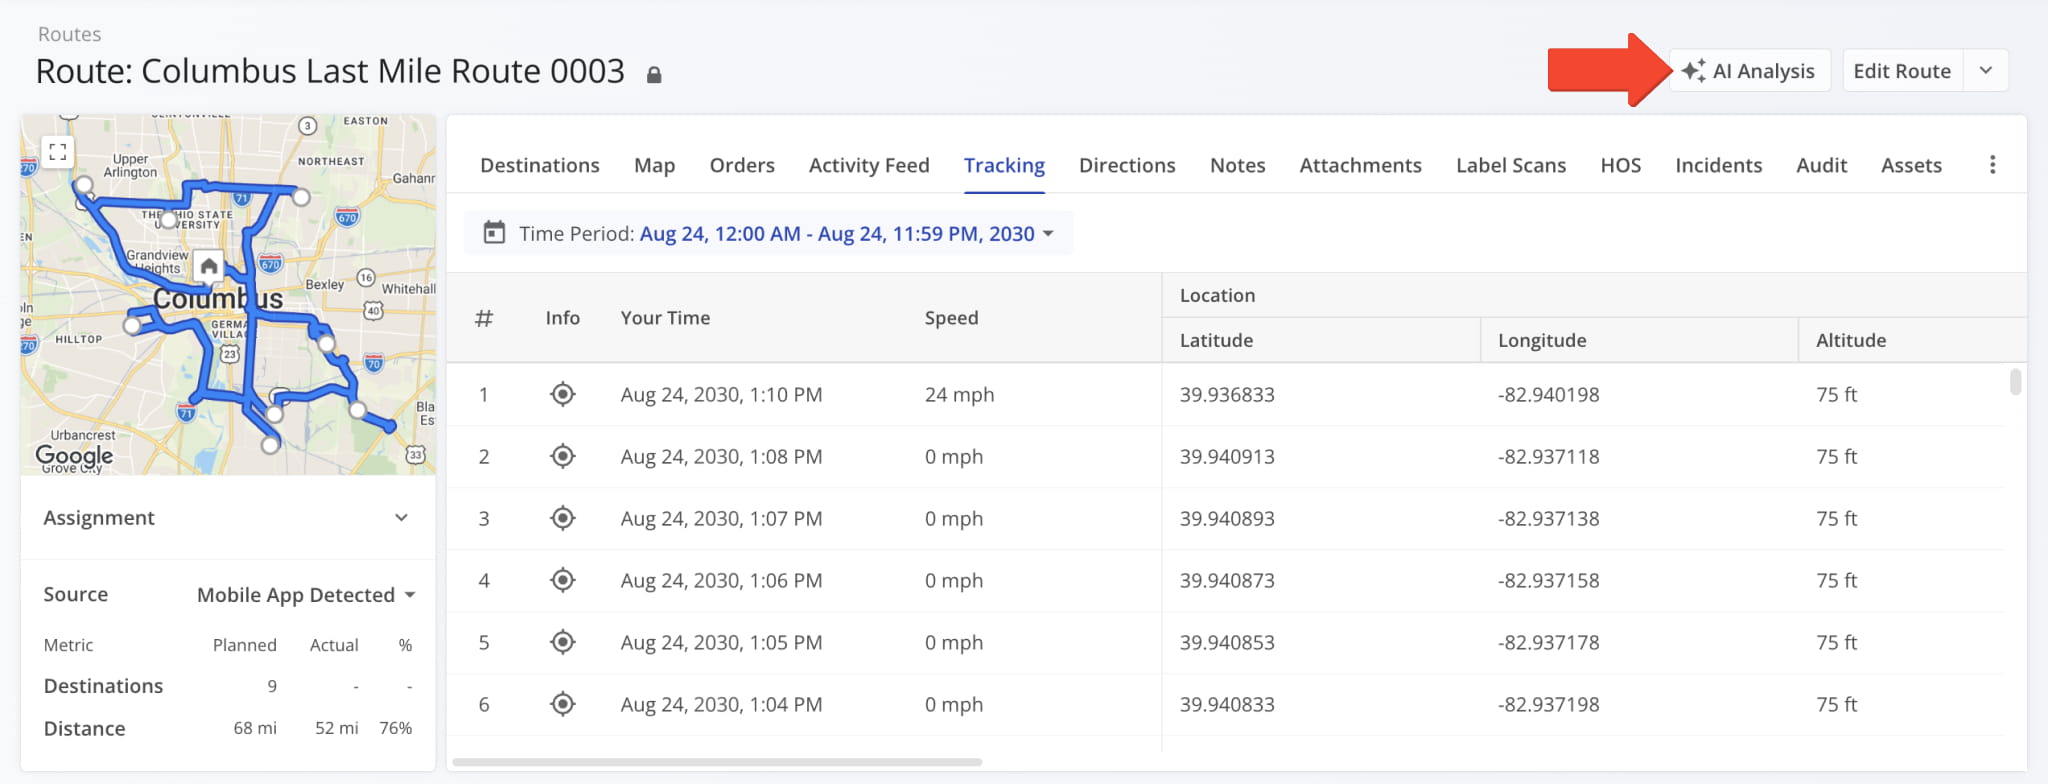Expand the Assignment section
This screenshot has height=784, width=2048.
[x=228, y=518]
